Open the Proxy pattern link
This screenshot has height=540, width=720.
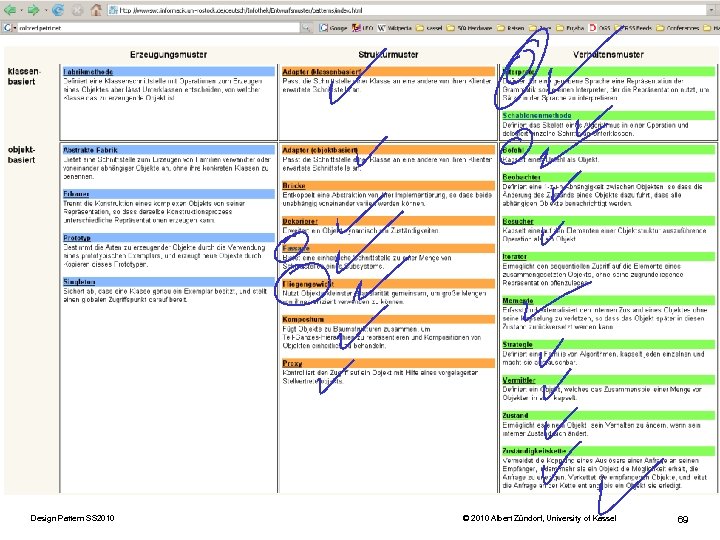point(292,363)
